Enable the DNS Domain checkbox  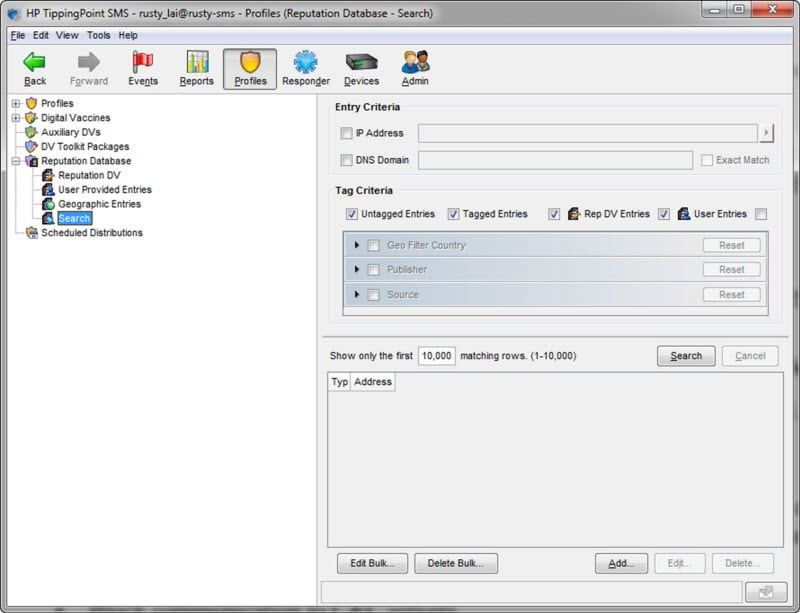point(346,160)
